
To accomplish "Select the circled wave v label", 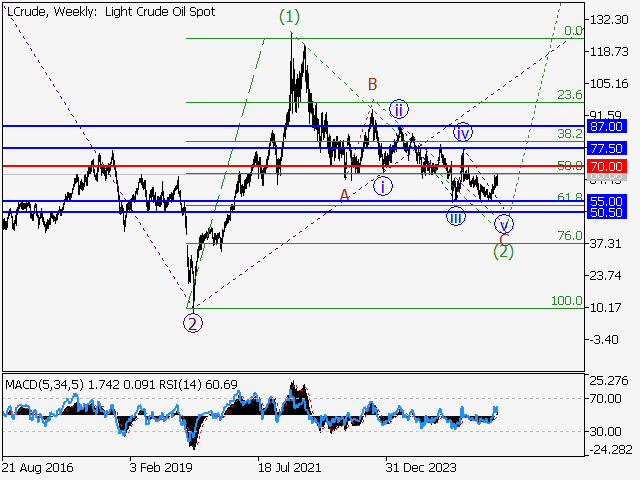I will (505, 223).
